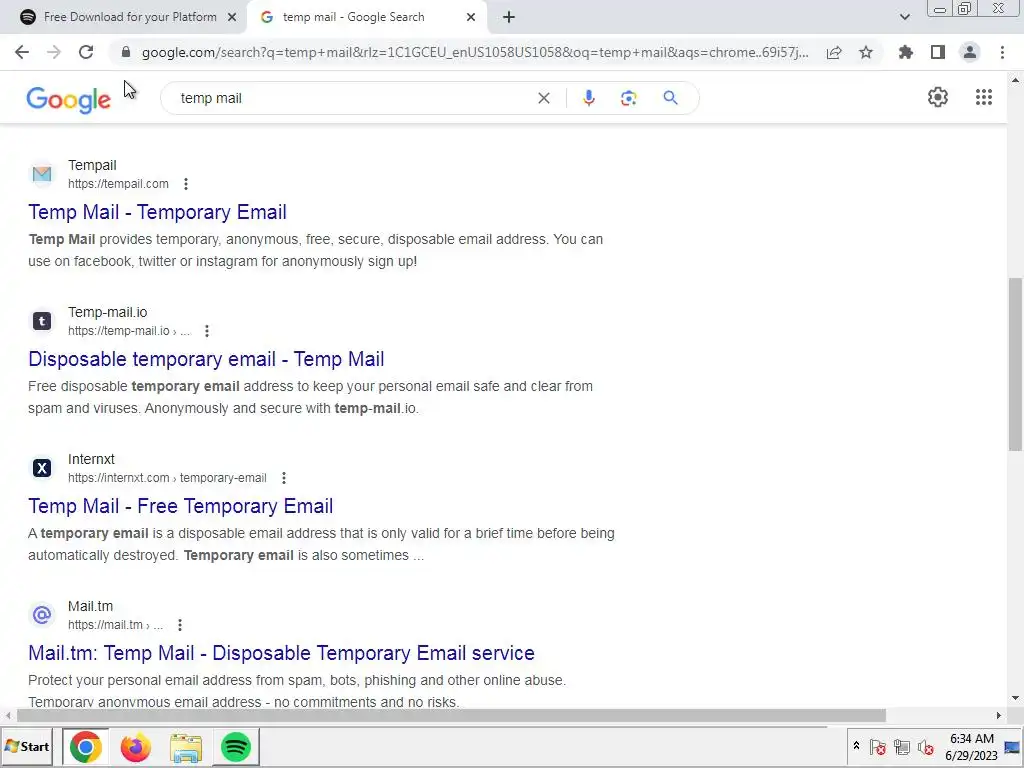Open the Google apps grid
The image size is (1024, 768).
point(984,97)
